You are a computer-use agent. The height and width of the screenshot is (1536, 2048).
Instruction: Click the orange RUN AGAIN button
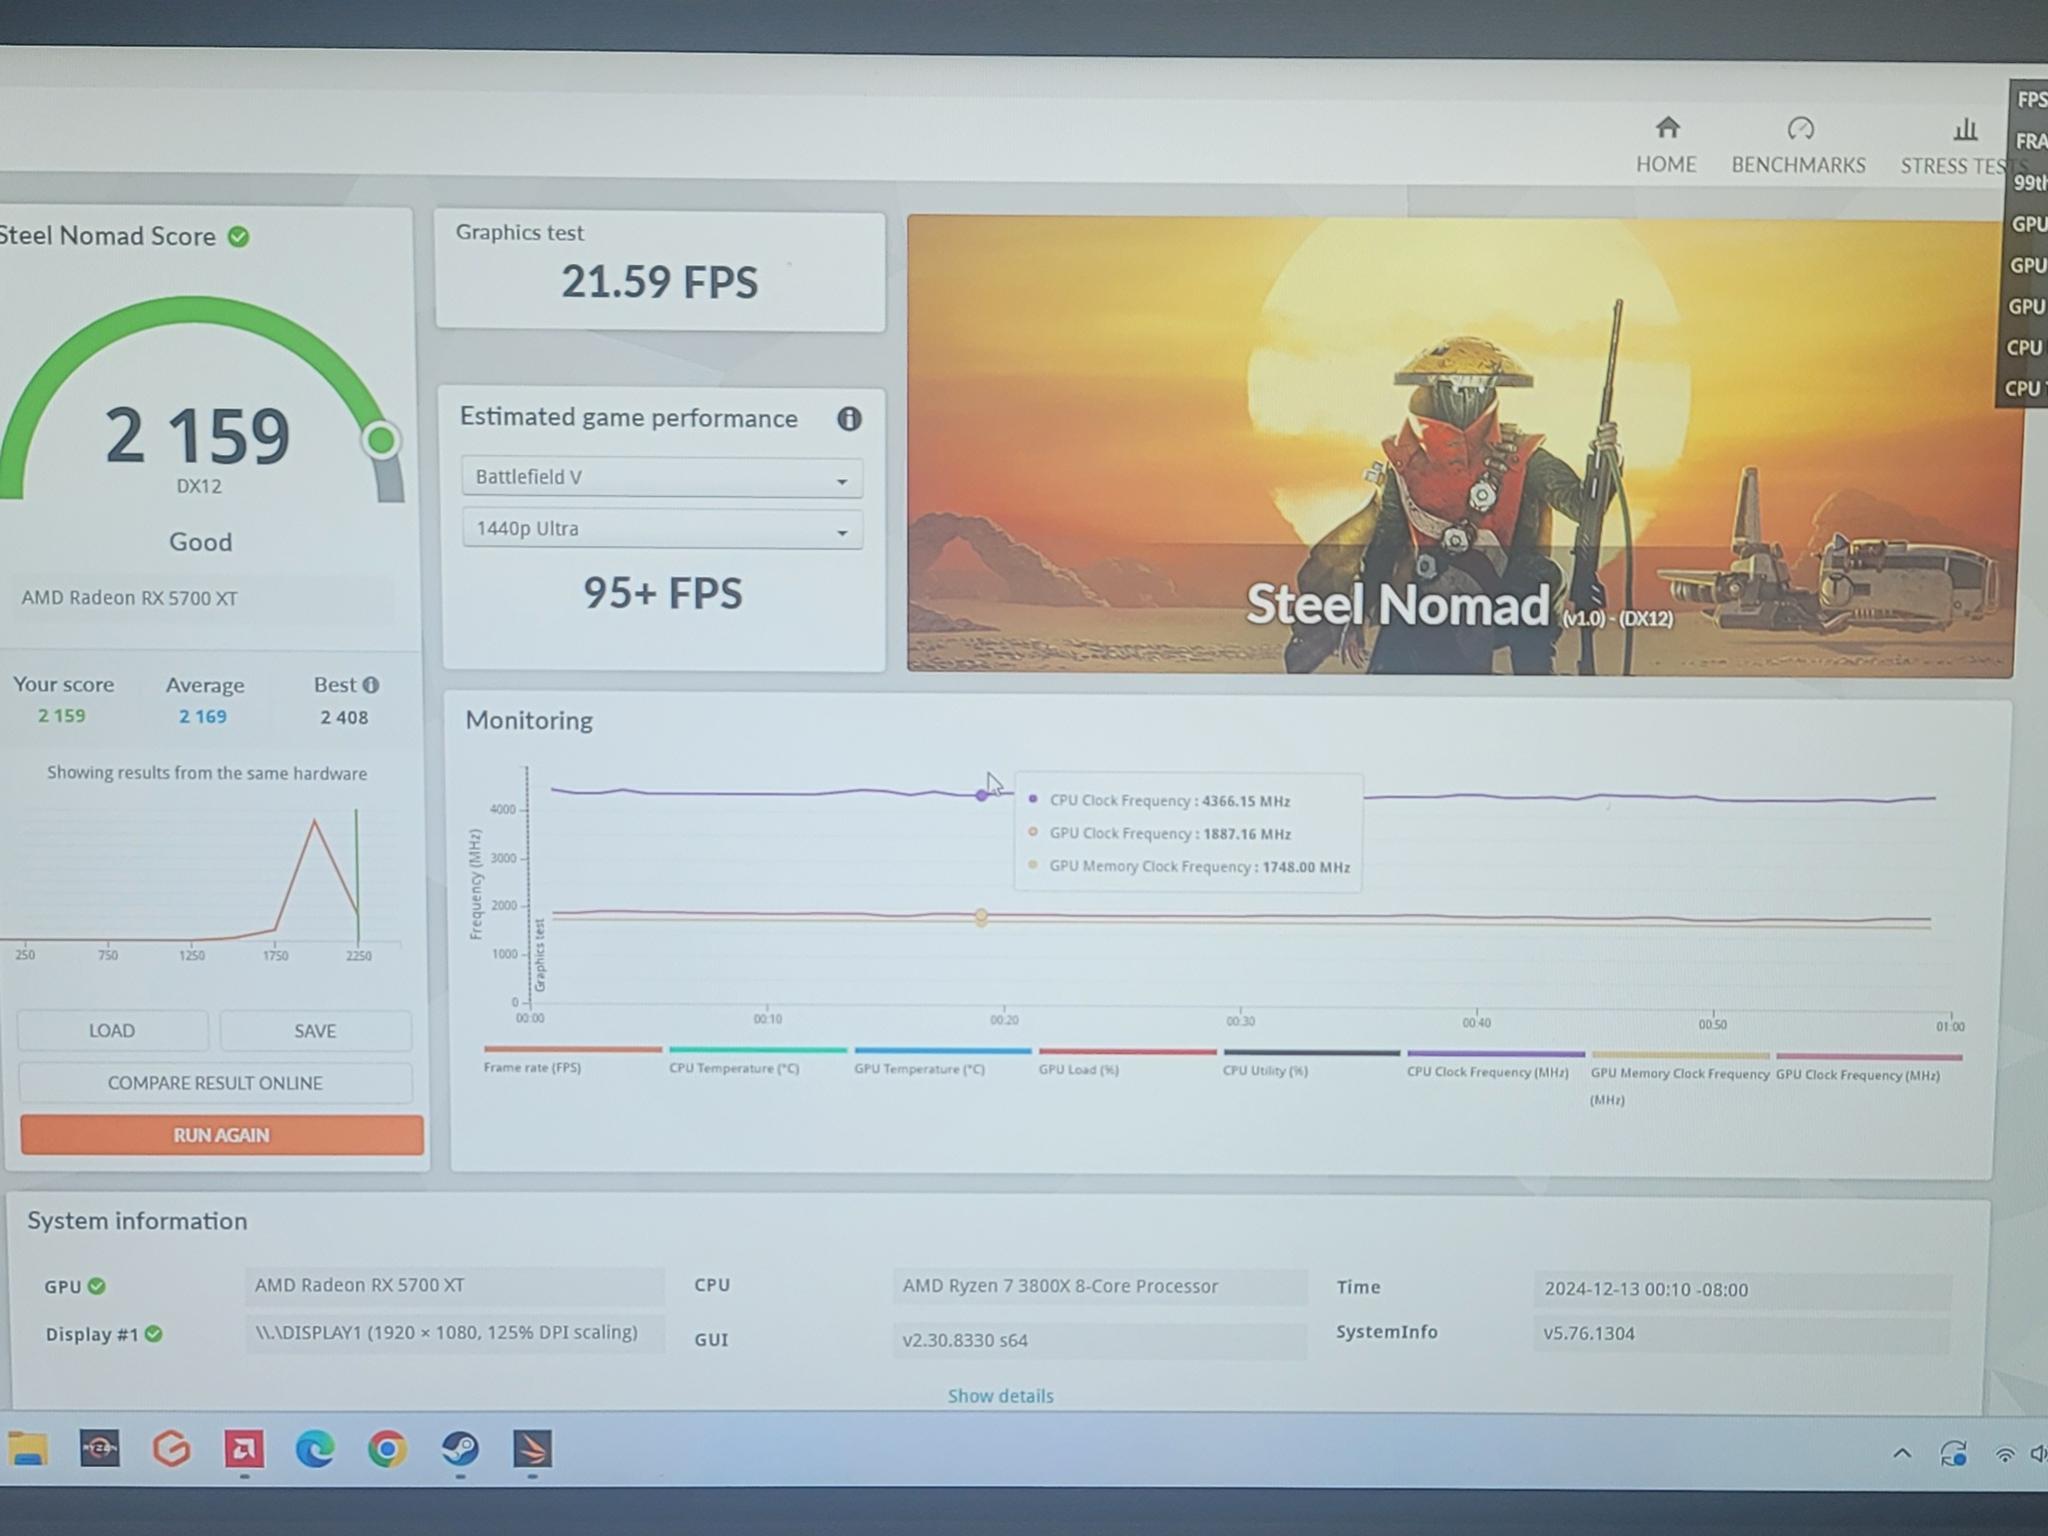pos(221,1135)
